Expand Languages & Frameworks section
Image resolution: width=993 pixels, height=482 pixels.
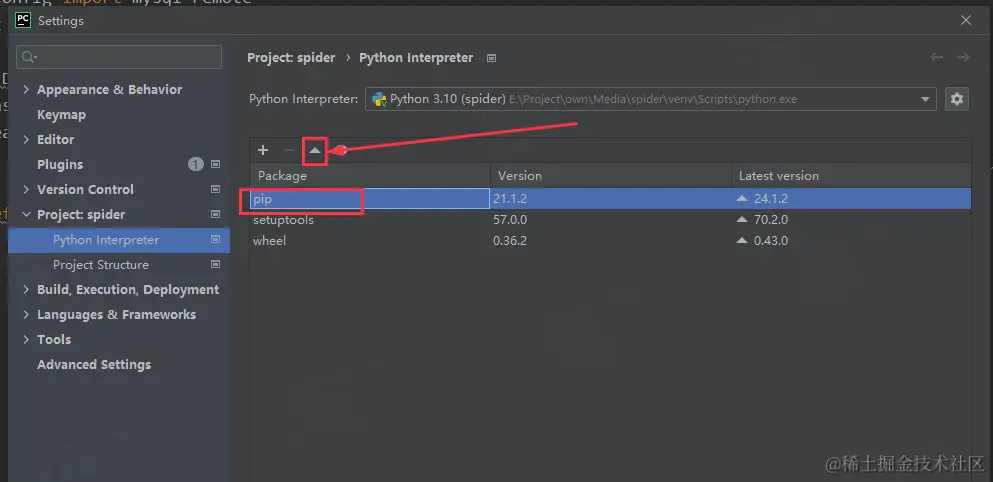click(26, 314)
